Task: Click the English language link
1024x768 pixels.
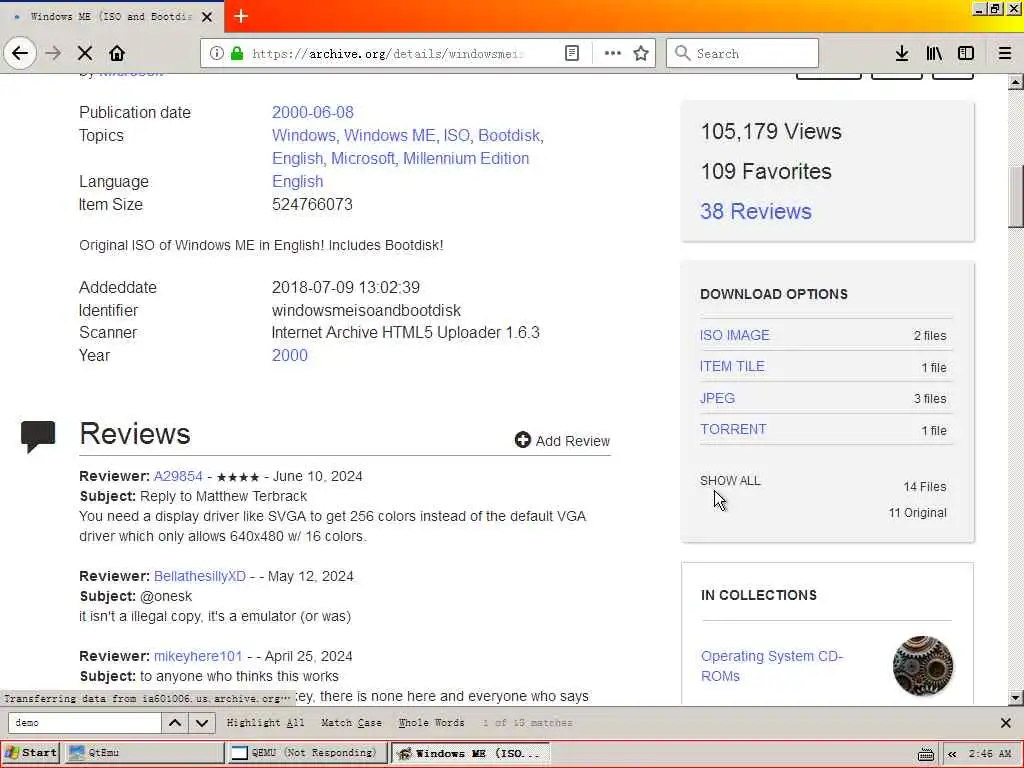Action: click(298, 182)
